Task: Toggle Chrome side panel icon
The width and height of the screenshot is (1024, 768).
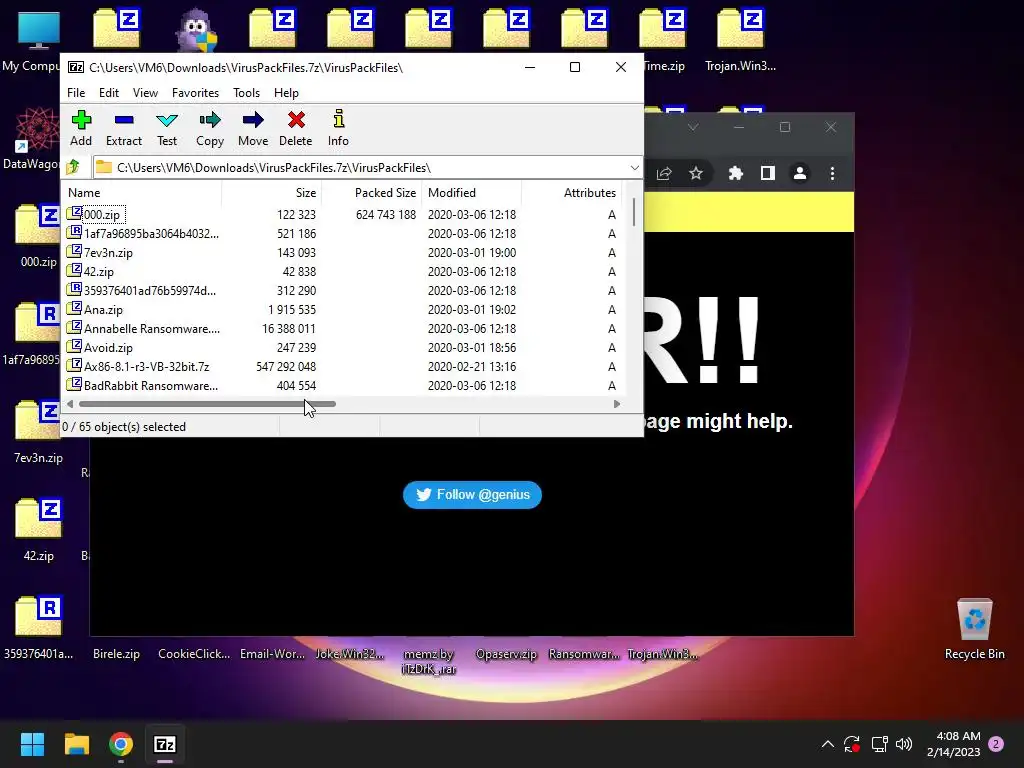Action: pos(767,173)
